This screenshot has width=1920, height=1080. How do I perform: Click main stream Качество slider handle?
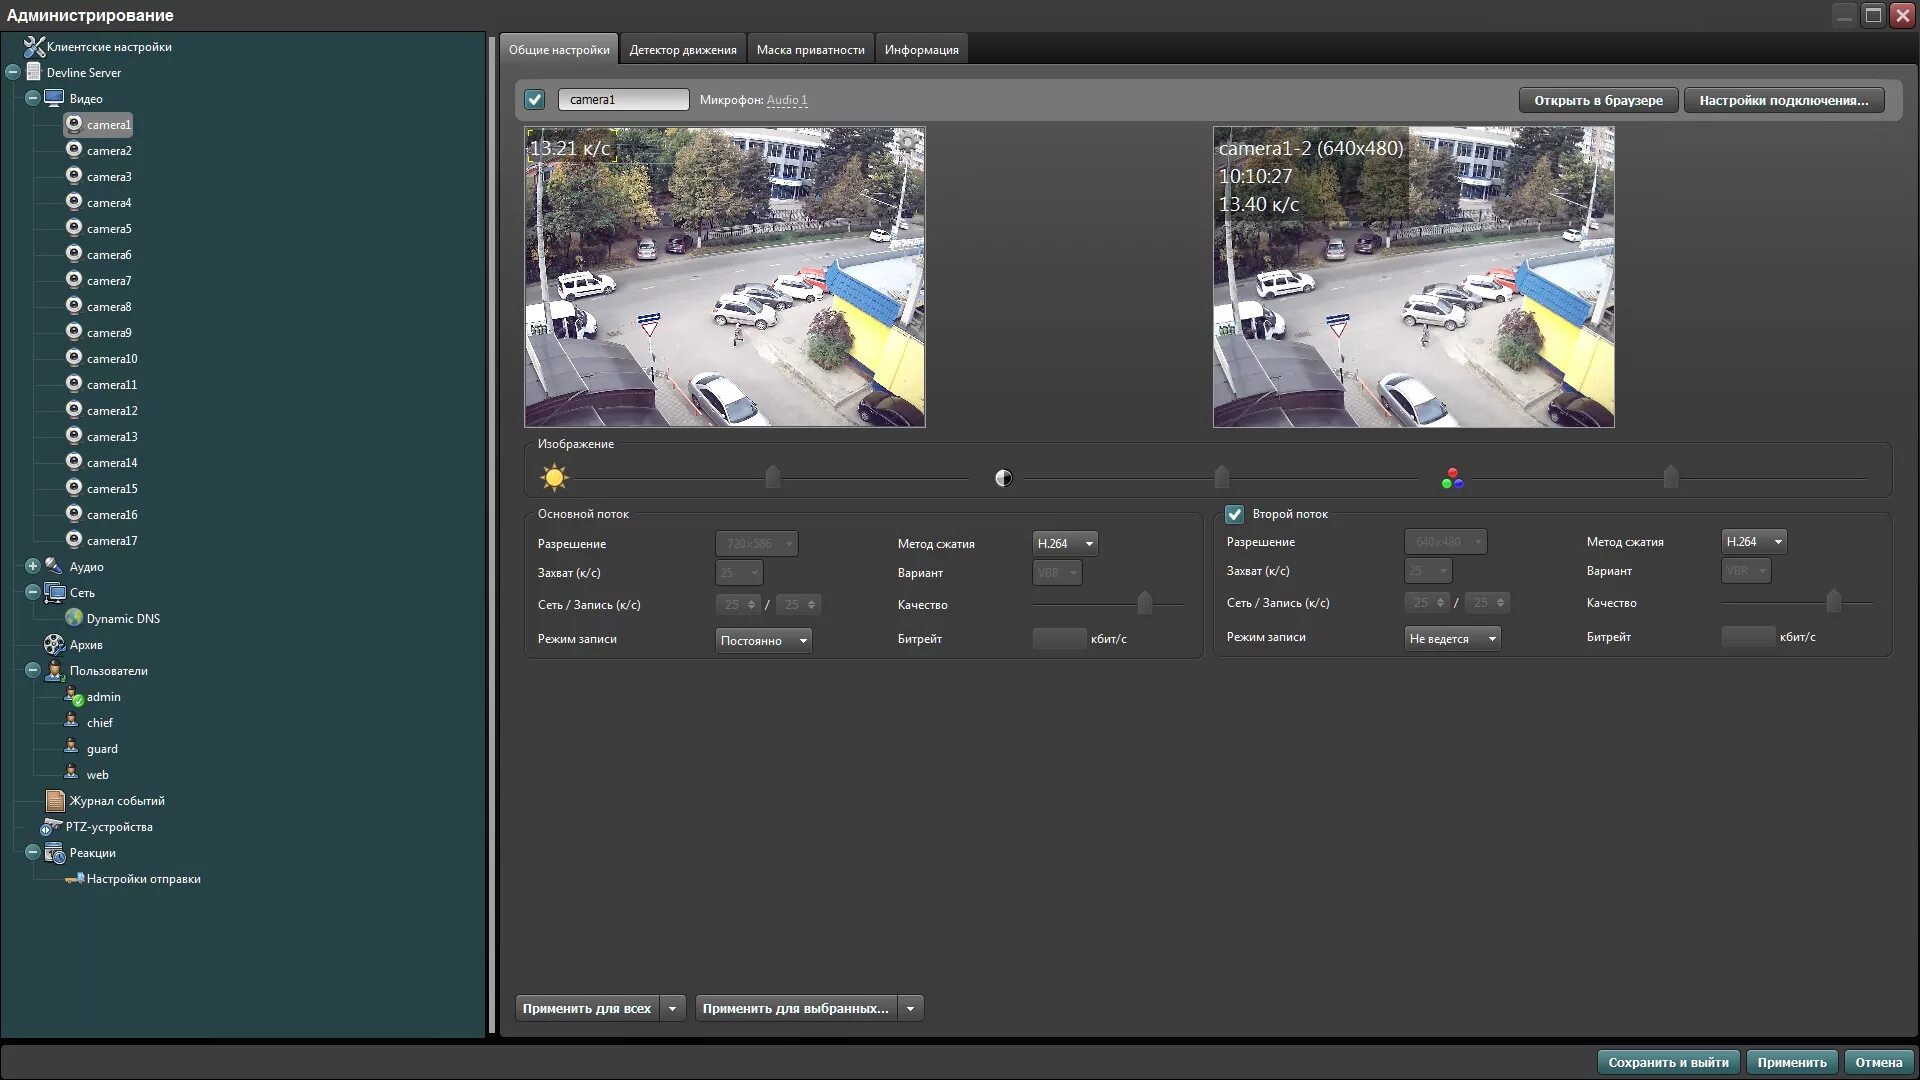1145,603
